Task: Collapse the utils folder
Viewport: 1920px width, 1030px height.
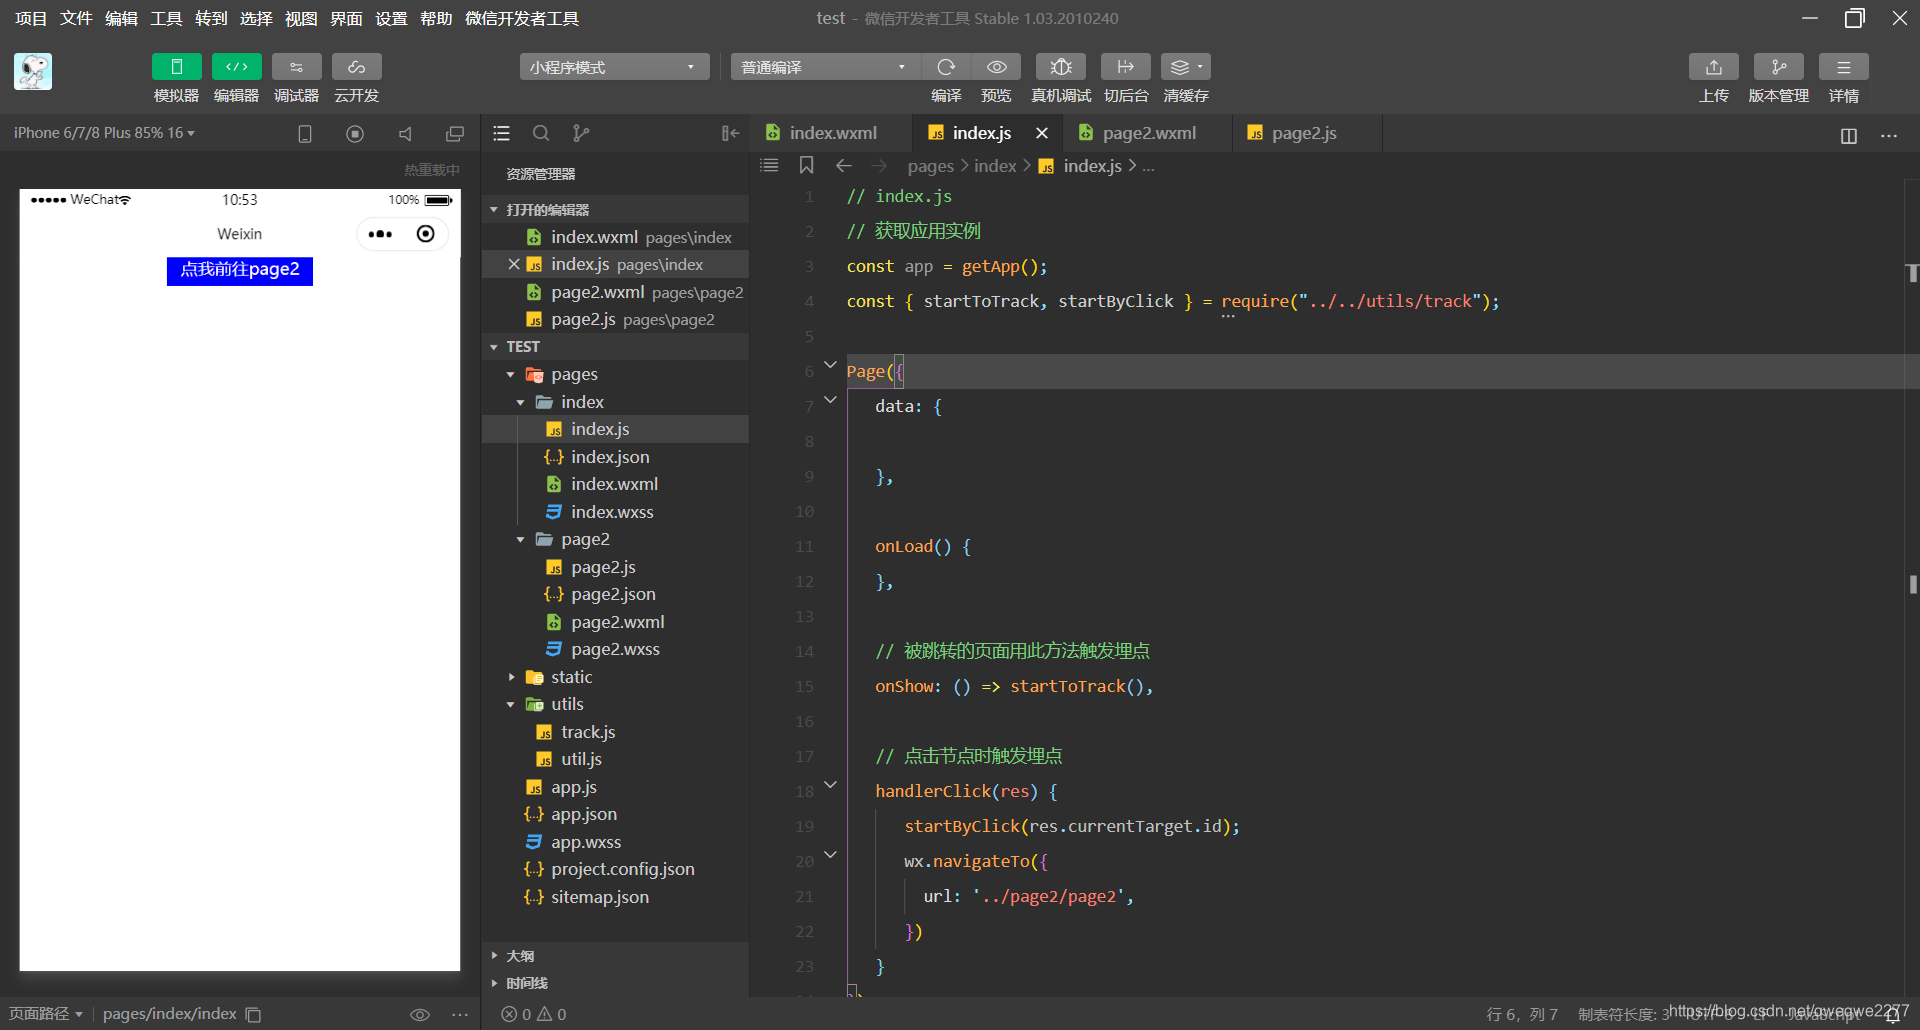Action: point(615,704)
